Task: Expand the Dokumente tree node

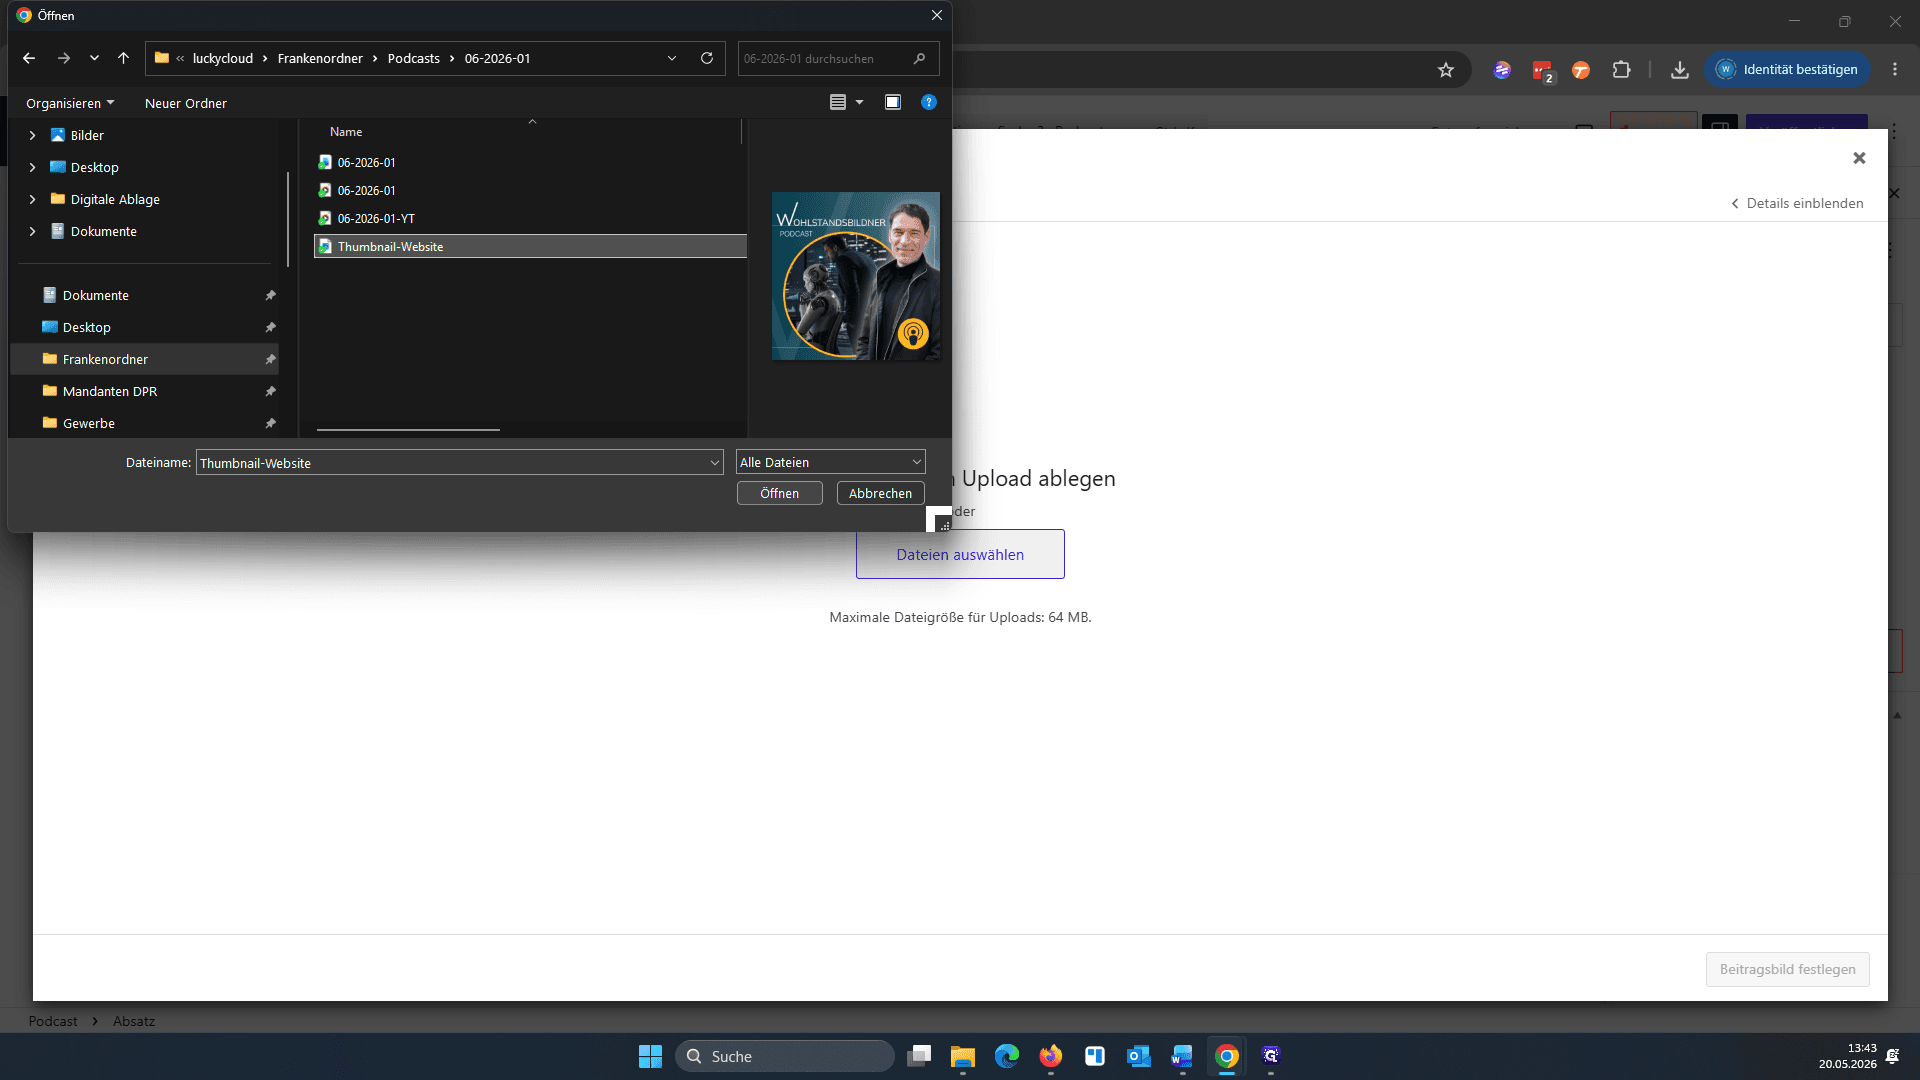Action: point(32,231)
